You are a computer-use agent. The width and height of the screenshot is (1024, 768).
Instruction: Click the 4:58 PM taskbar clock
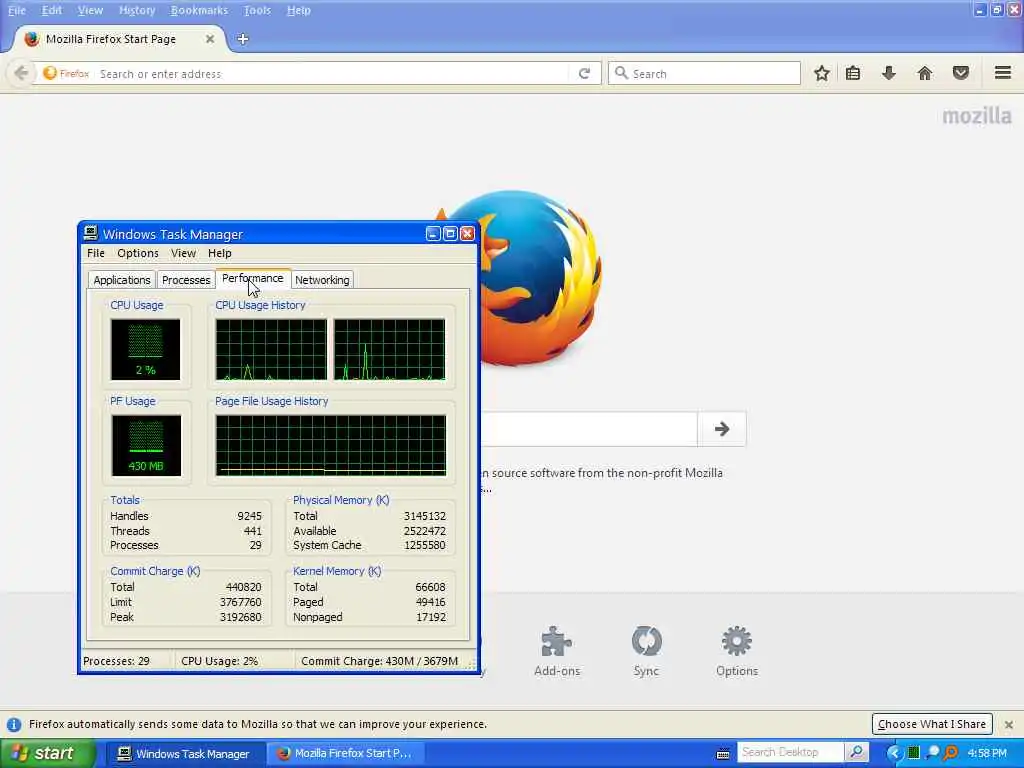tap(987, 753)
